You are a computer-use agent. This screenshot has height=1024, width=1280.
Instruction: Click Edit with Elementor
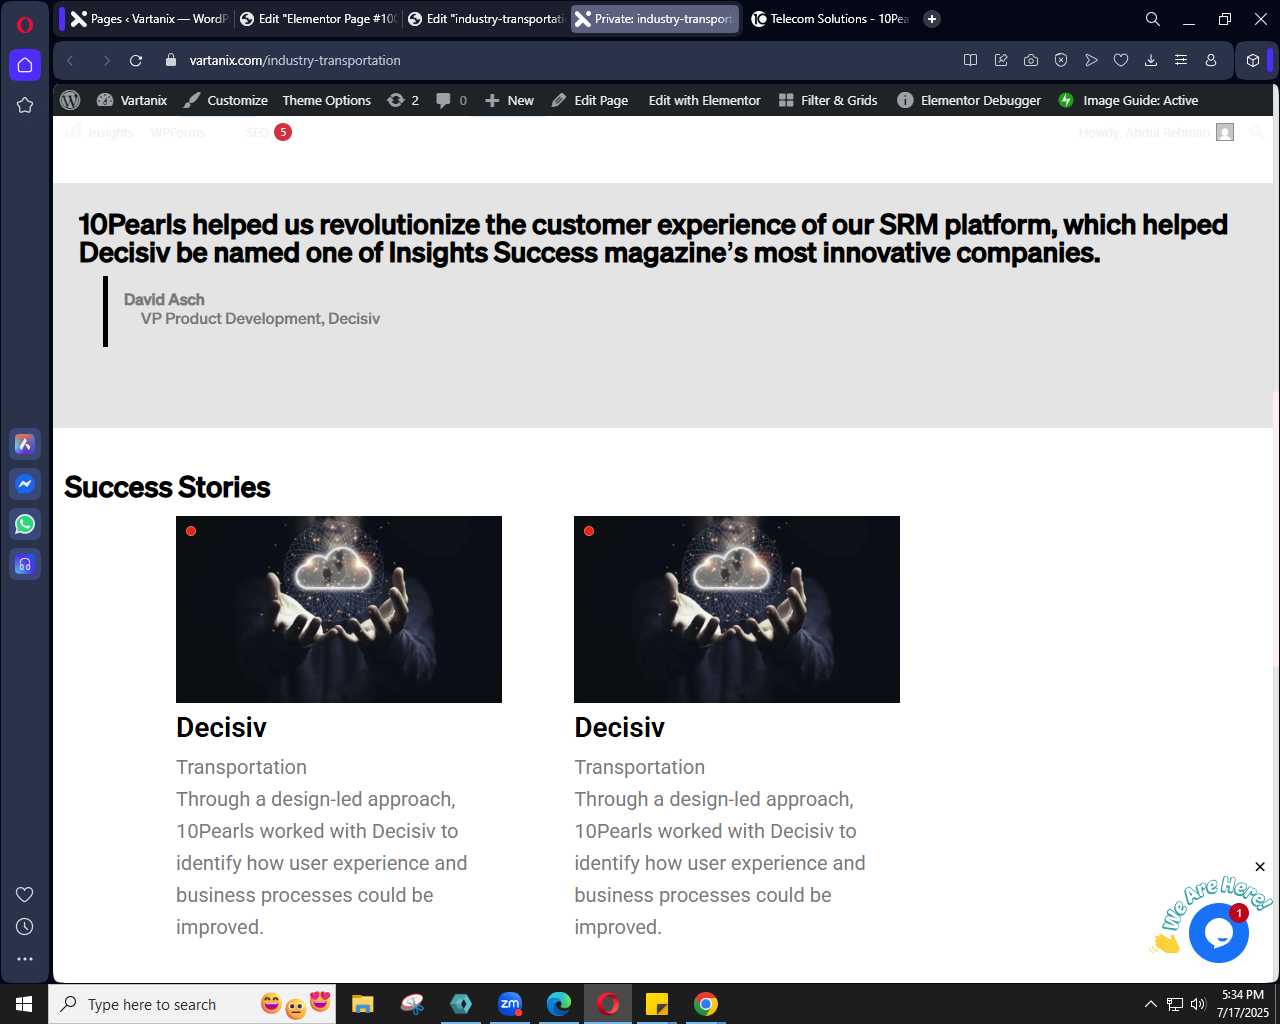click(x=704, y=100)
